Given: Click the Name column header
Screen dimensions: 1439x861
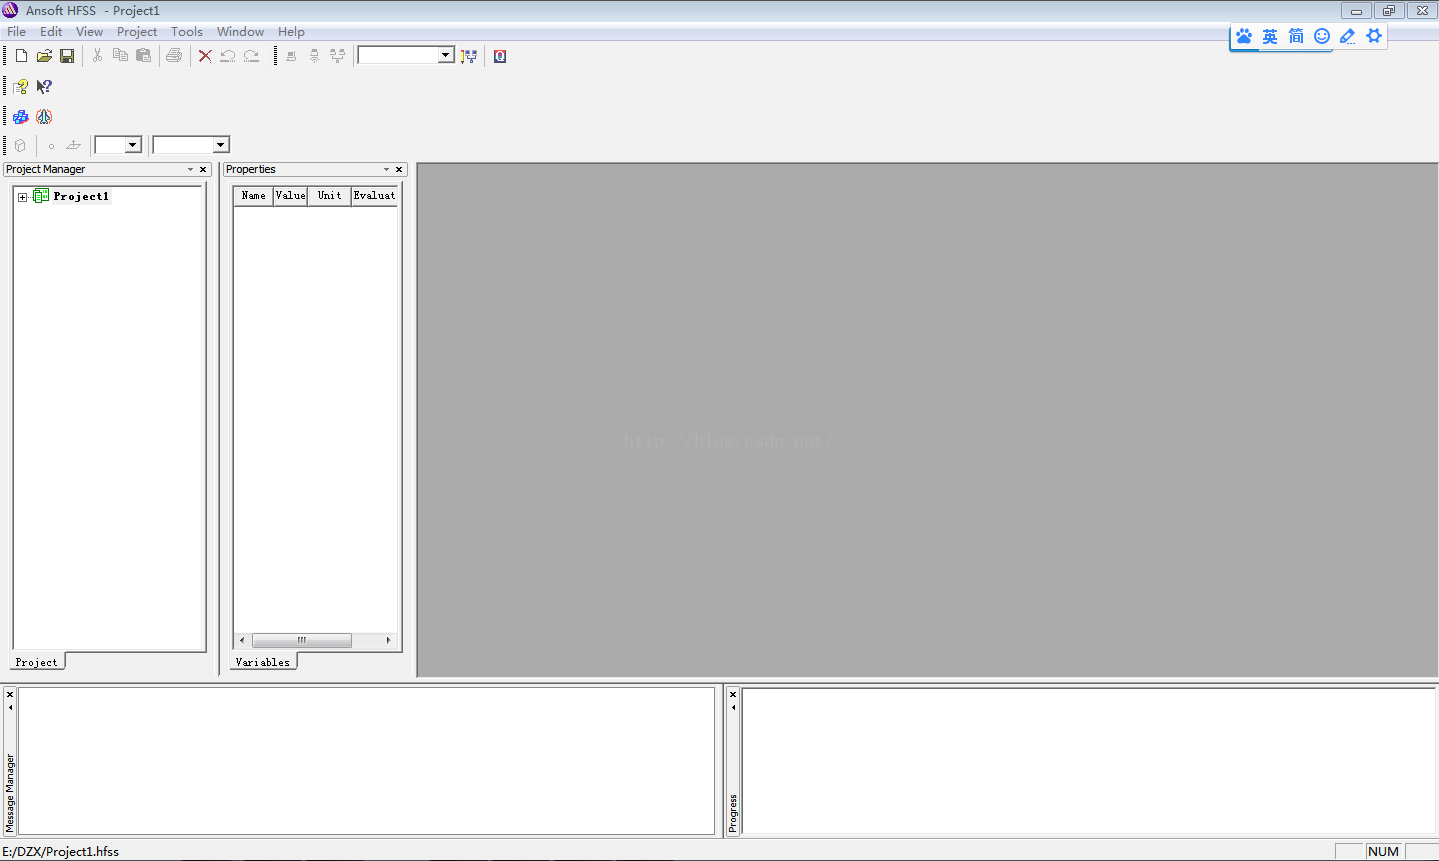Looking at the screenshot, I should click(253, 196).
